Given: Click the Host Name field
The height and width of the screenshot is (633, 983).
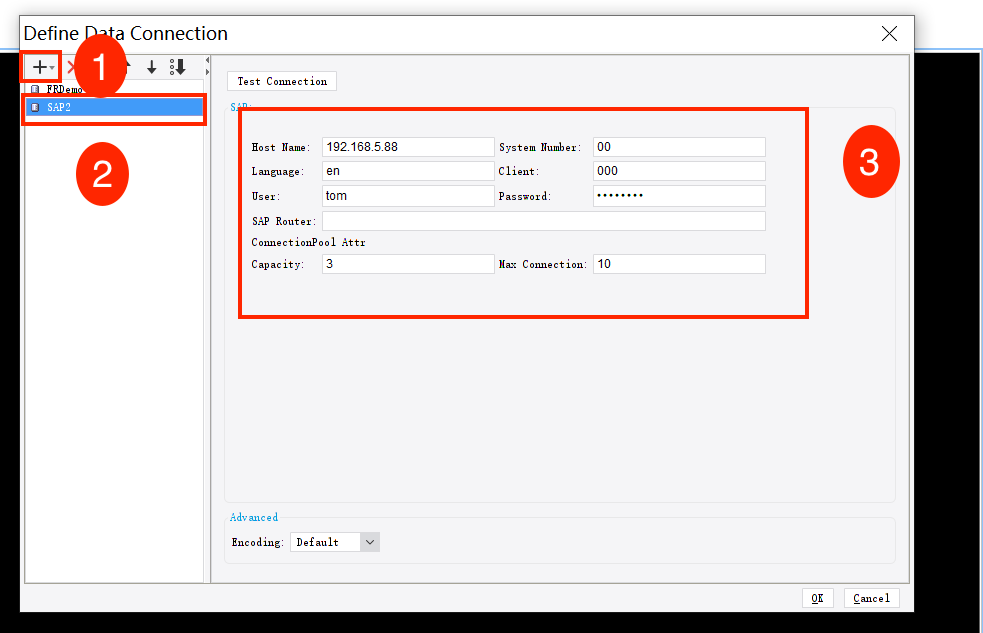Looking at the screenshot, I should pos(408,147).
